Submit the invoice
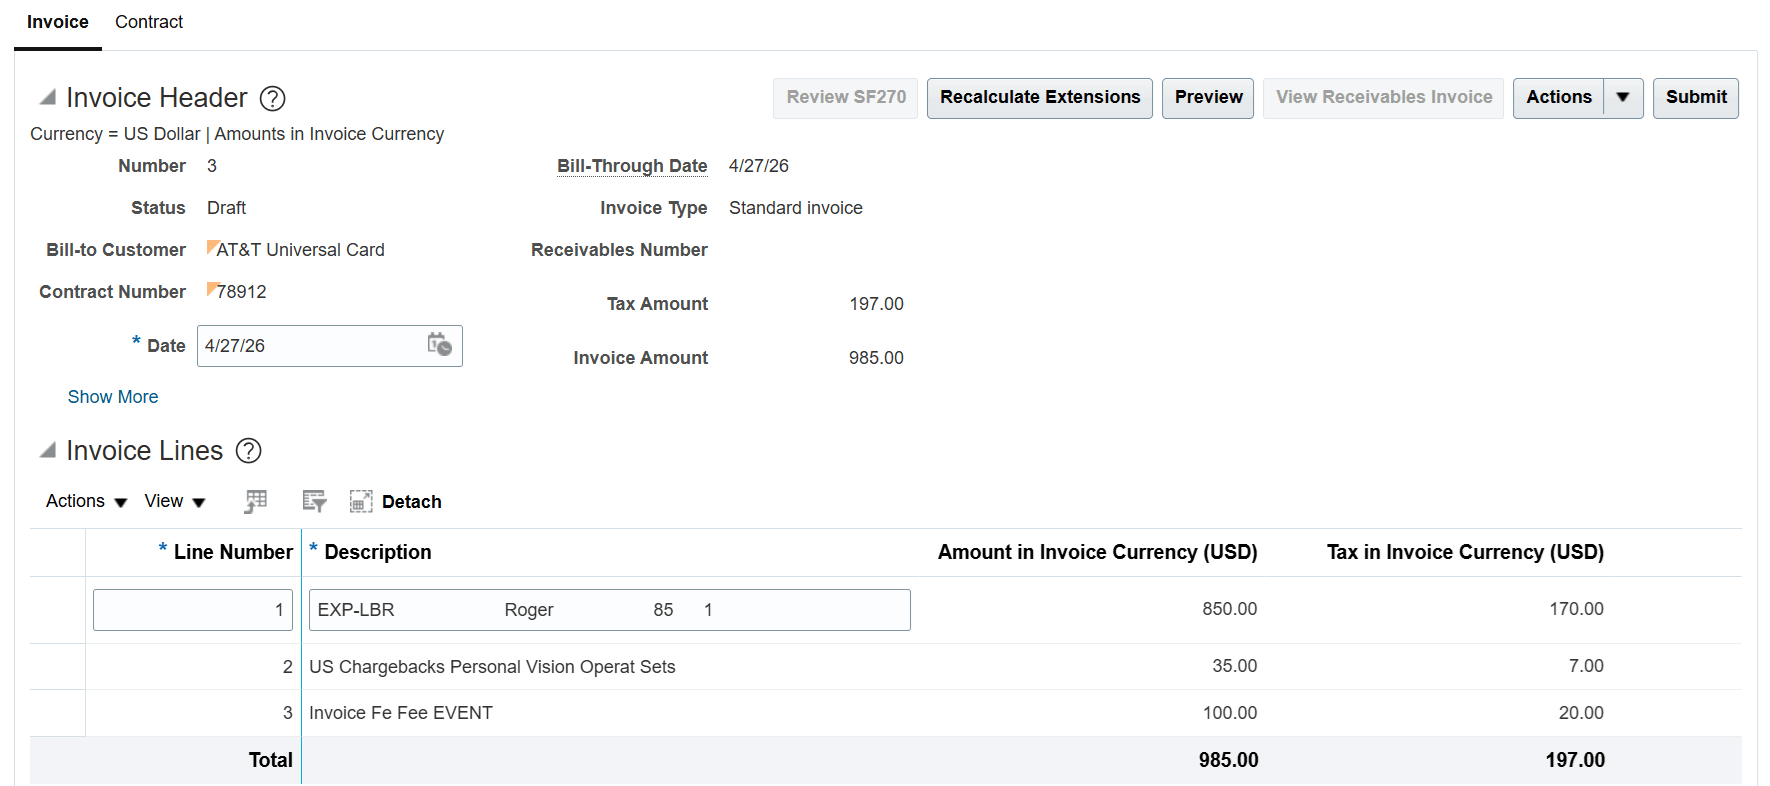 click(x=1696, y=98)
